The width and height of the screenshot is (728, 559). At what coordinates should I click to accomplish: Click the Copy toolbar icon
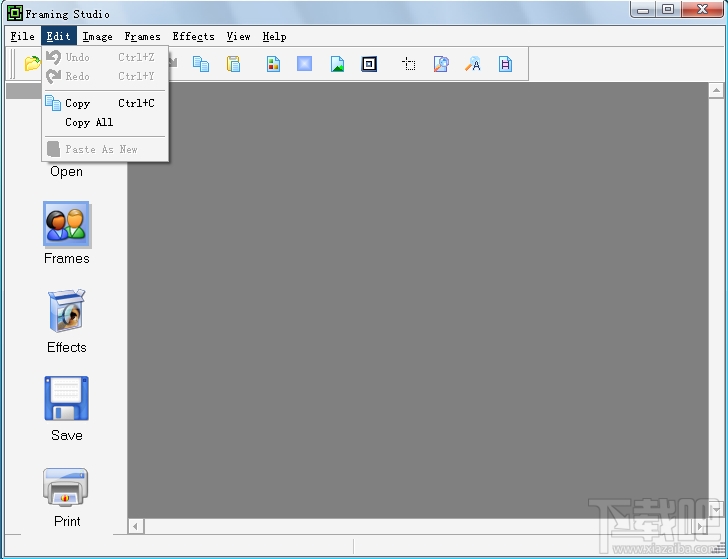tap(201, 64)
